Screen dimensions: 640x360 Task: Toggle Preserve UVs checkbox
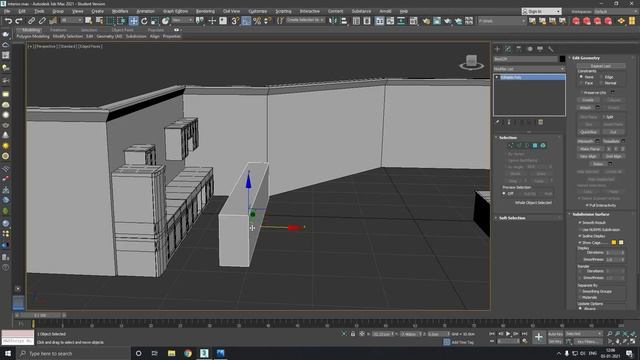tap(581, 93)
